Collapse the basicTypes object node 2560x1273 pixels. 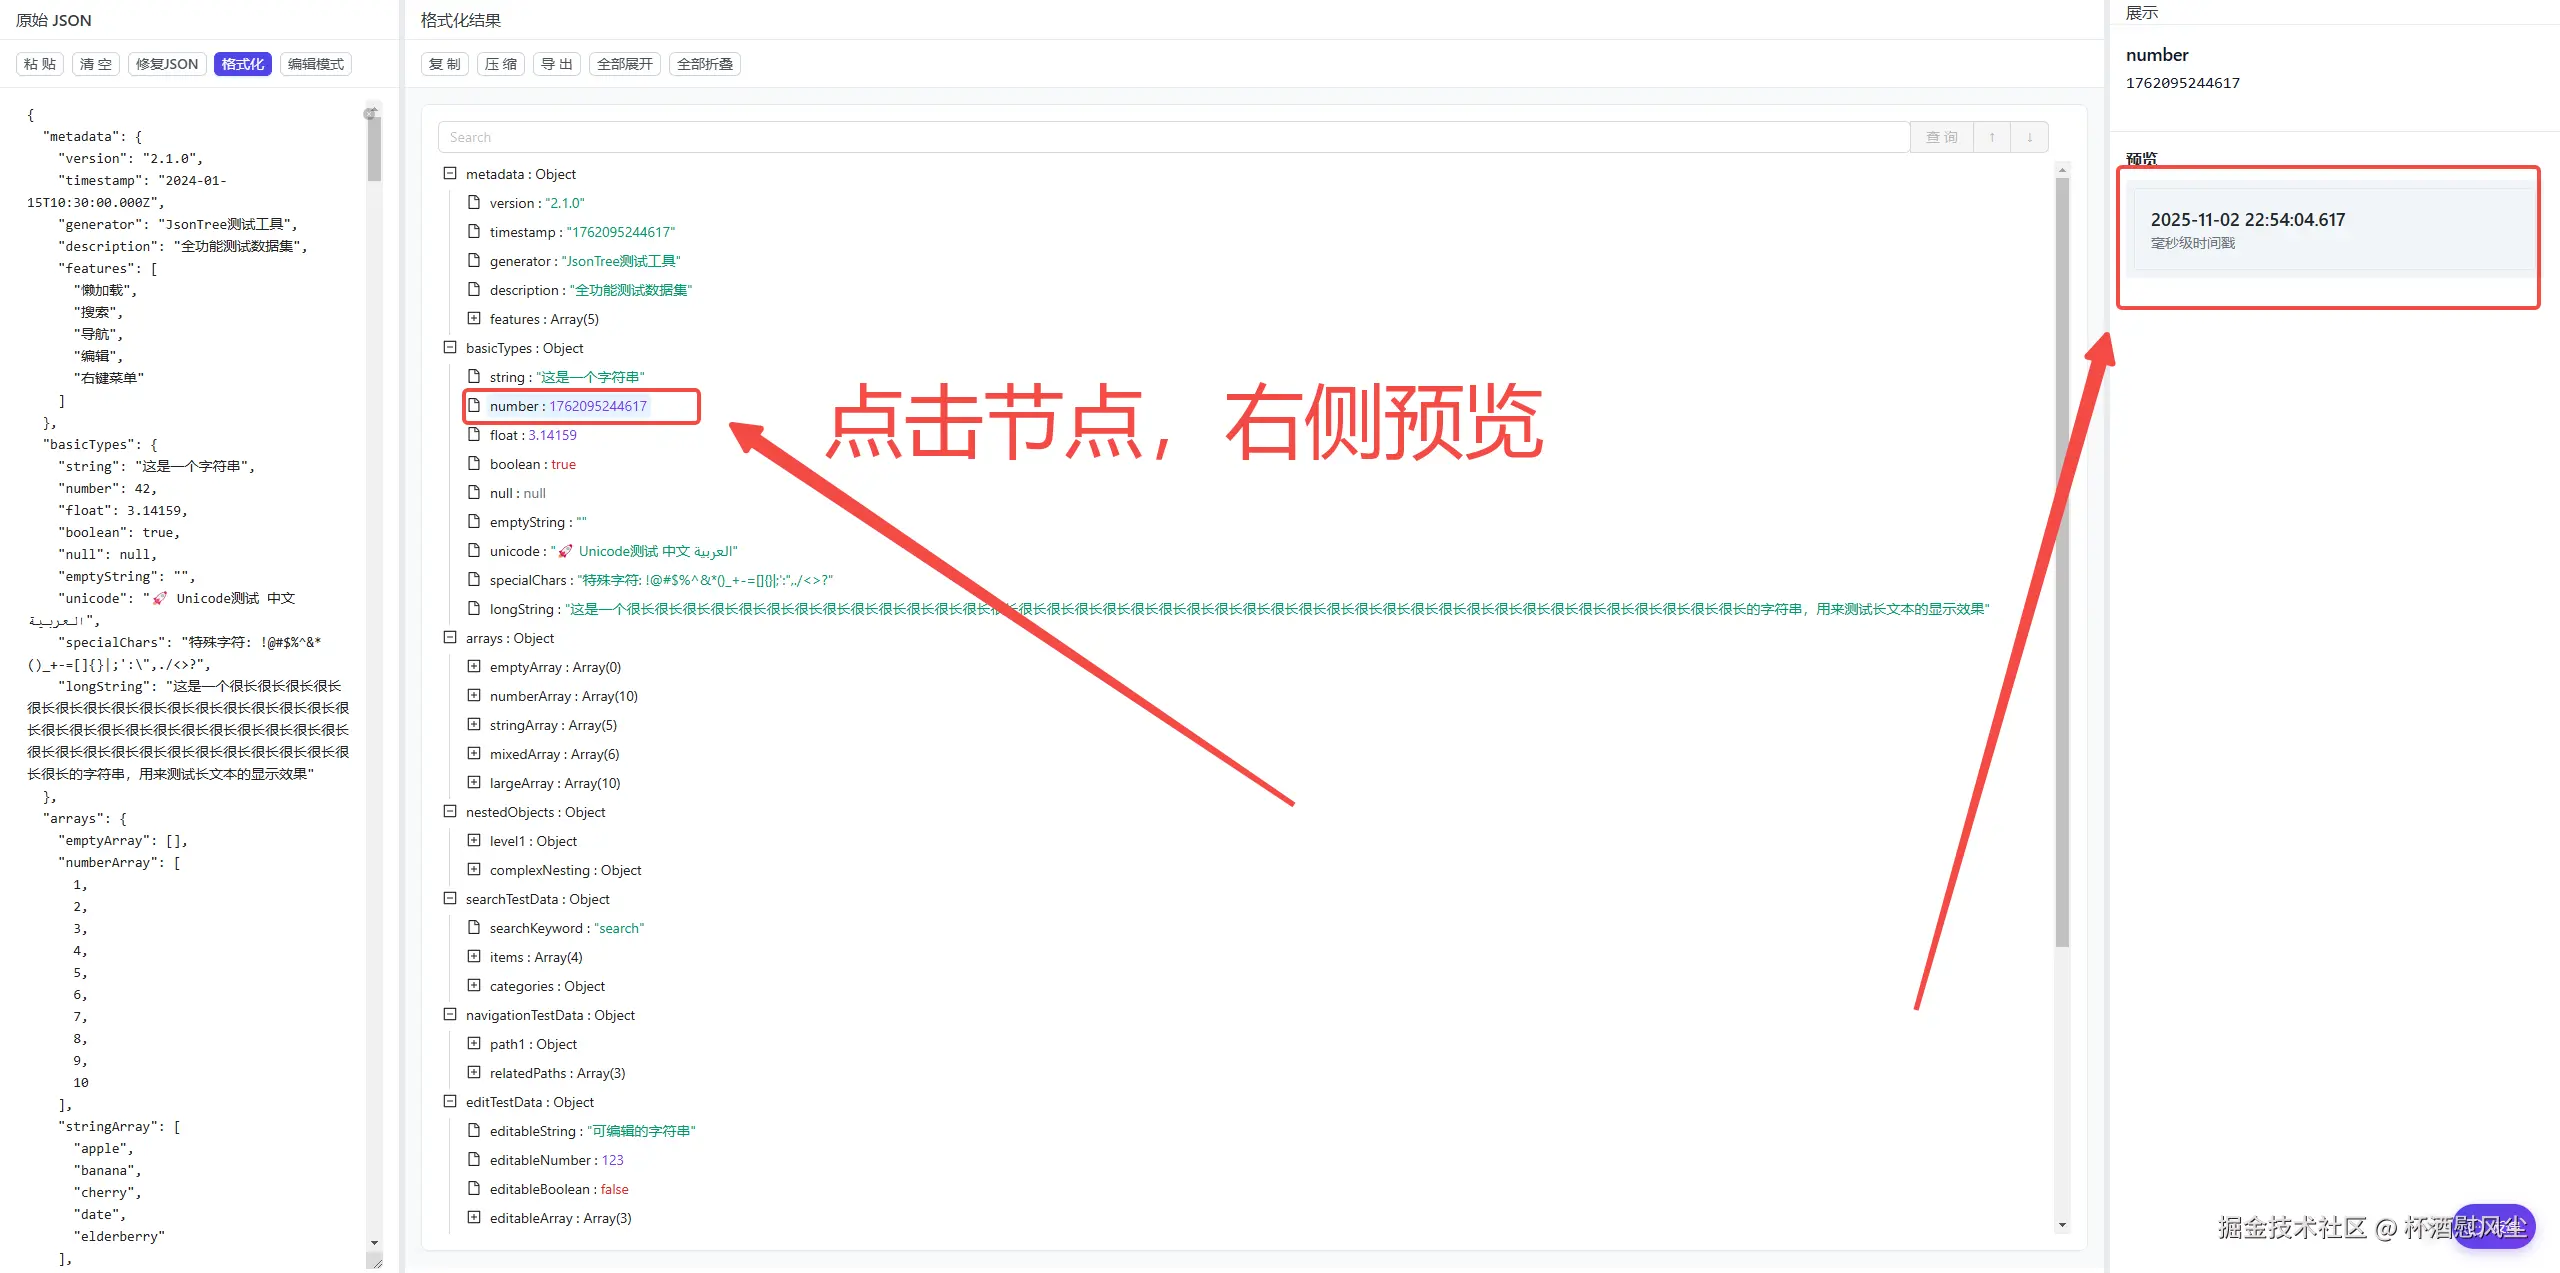click(450, 347)
